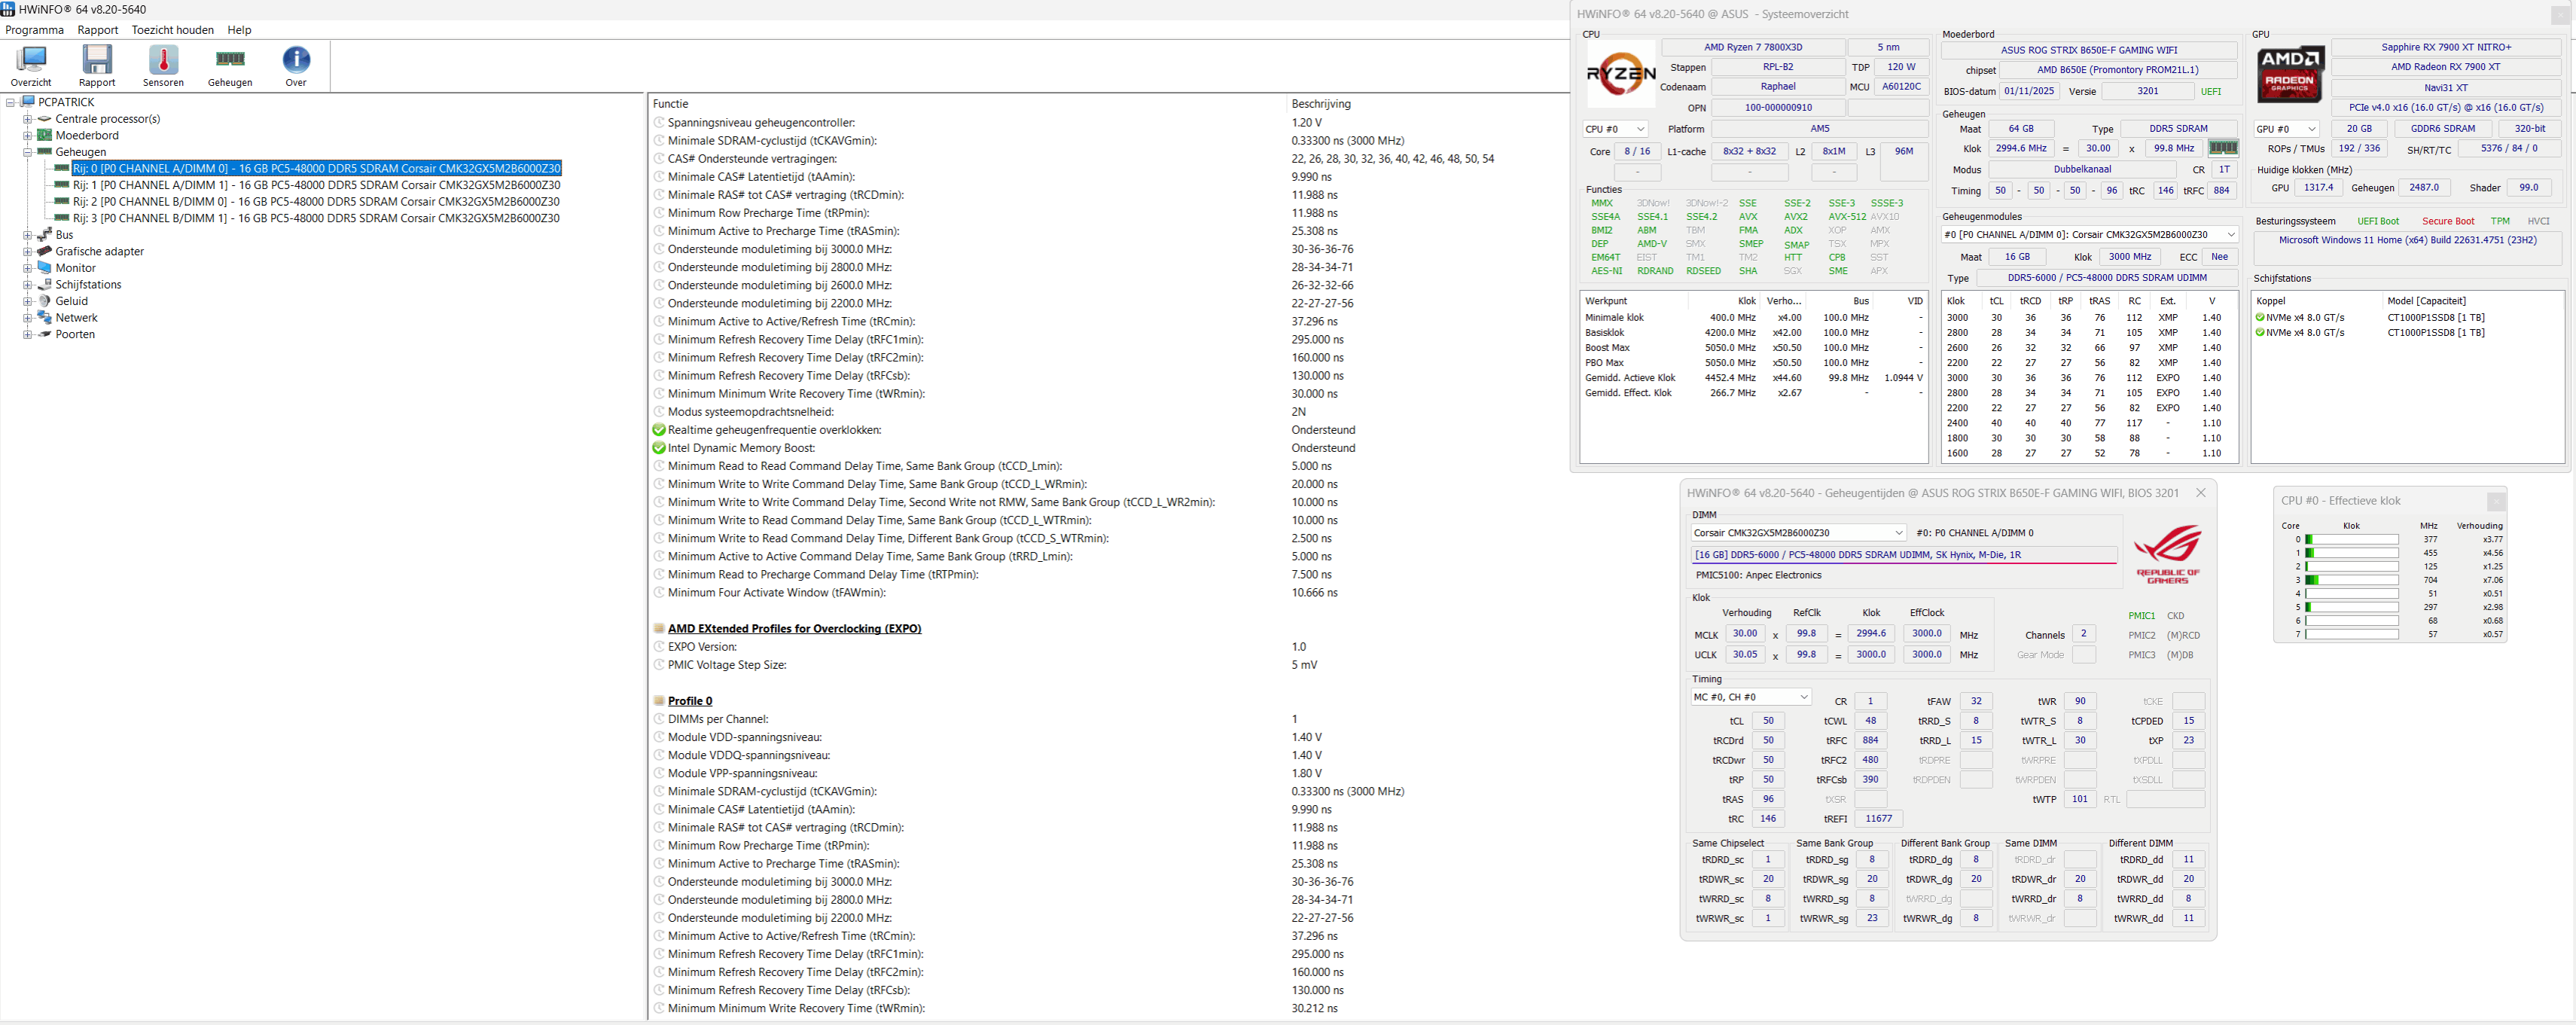Click the tREFI value field 11677
The image size is (2576, 1025).
[x=1879, y=819]
